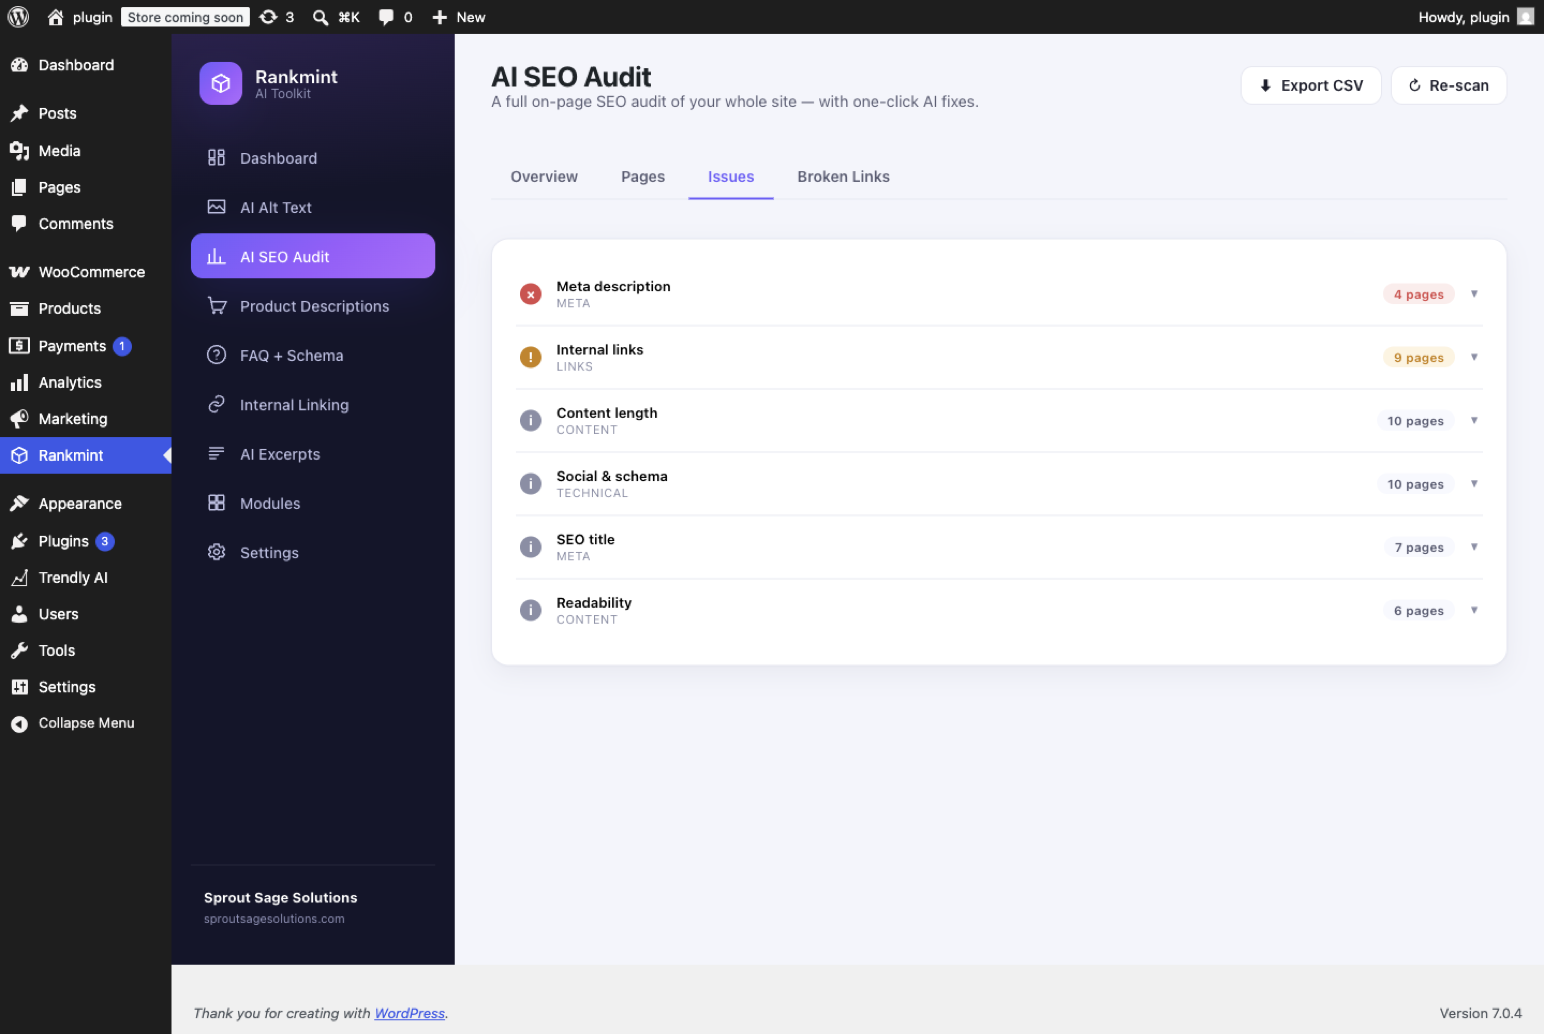
Task: Expand the Internal links issue row arrow
Action: 1474,357
